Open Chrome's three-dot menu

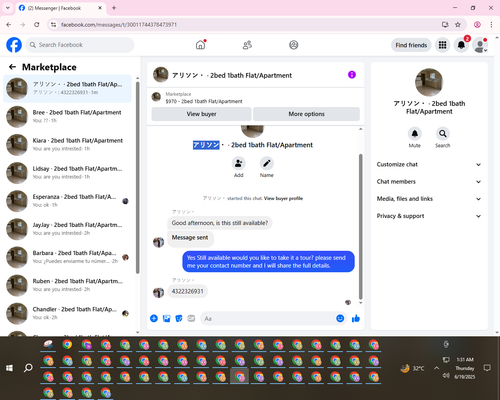[x=491, y=24]
